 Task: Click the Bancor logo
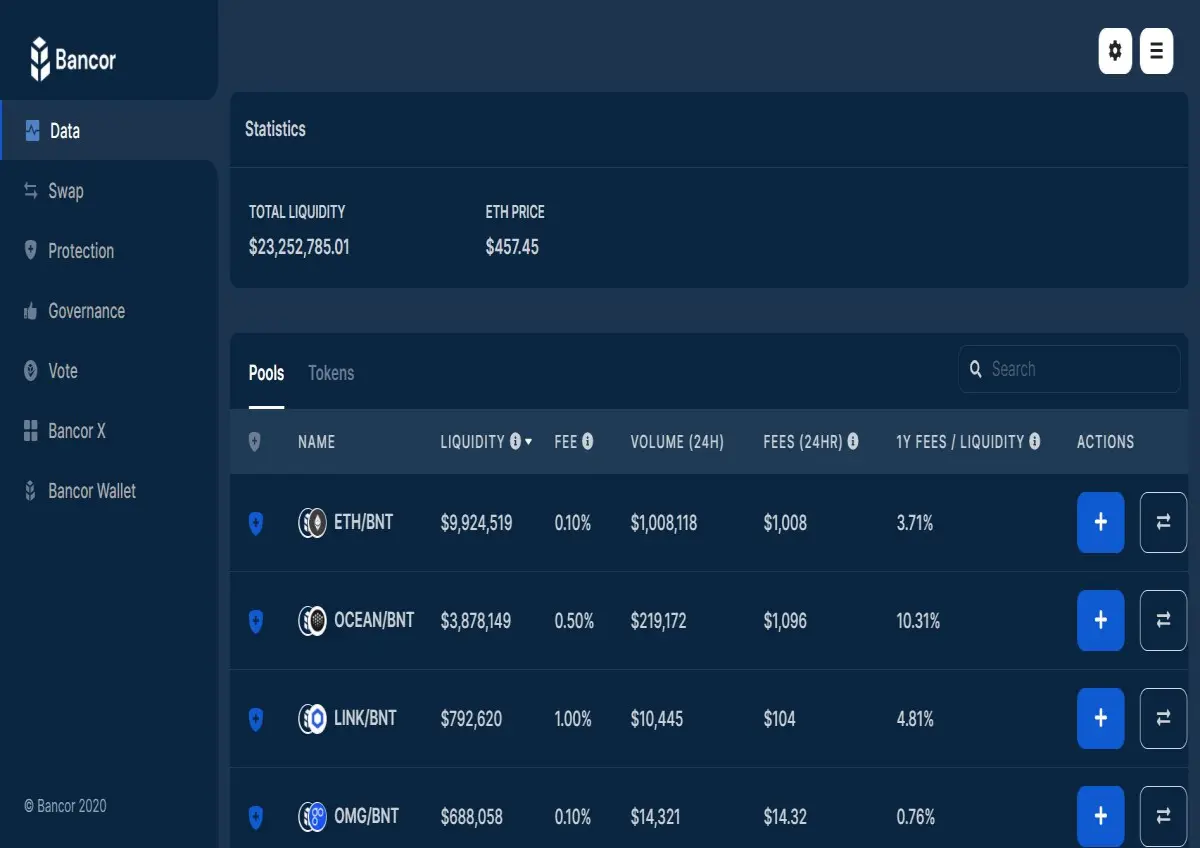click(x=72, y=59)
